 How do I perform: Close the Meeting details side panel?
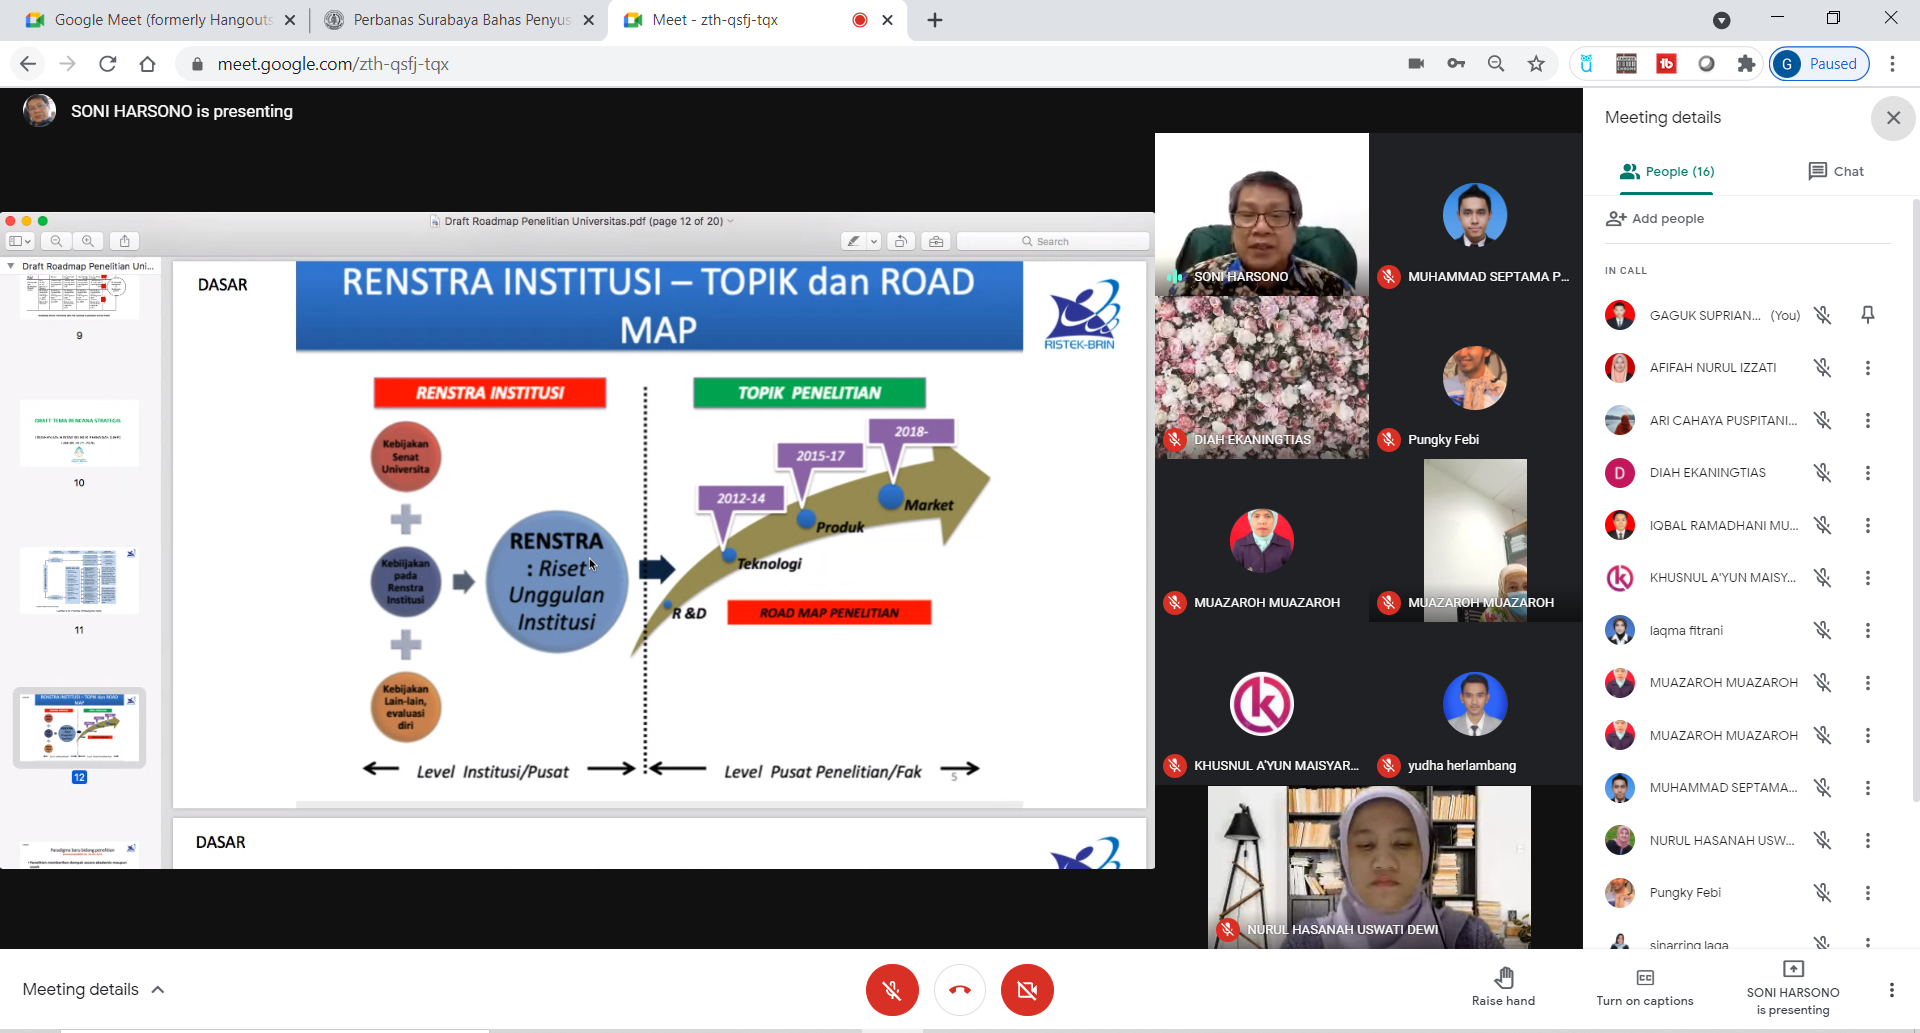(1893, 118)
